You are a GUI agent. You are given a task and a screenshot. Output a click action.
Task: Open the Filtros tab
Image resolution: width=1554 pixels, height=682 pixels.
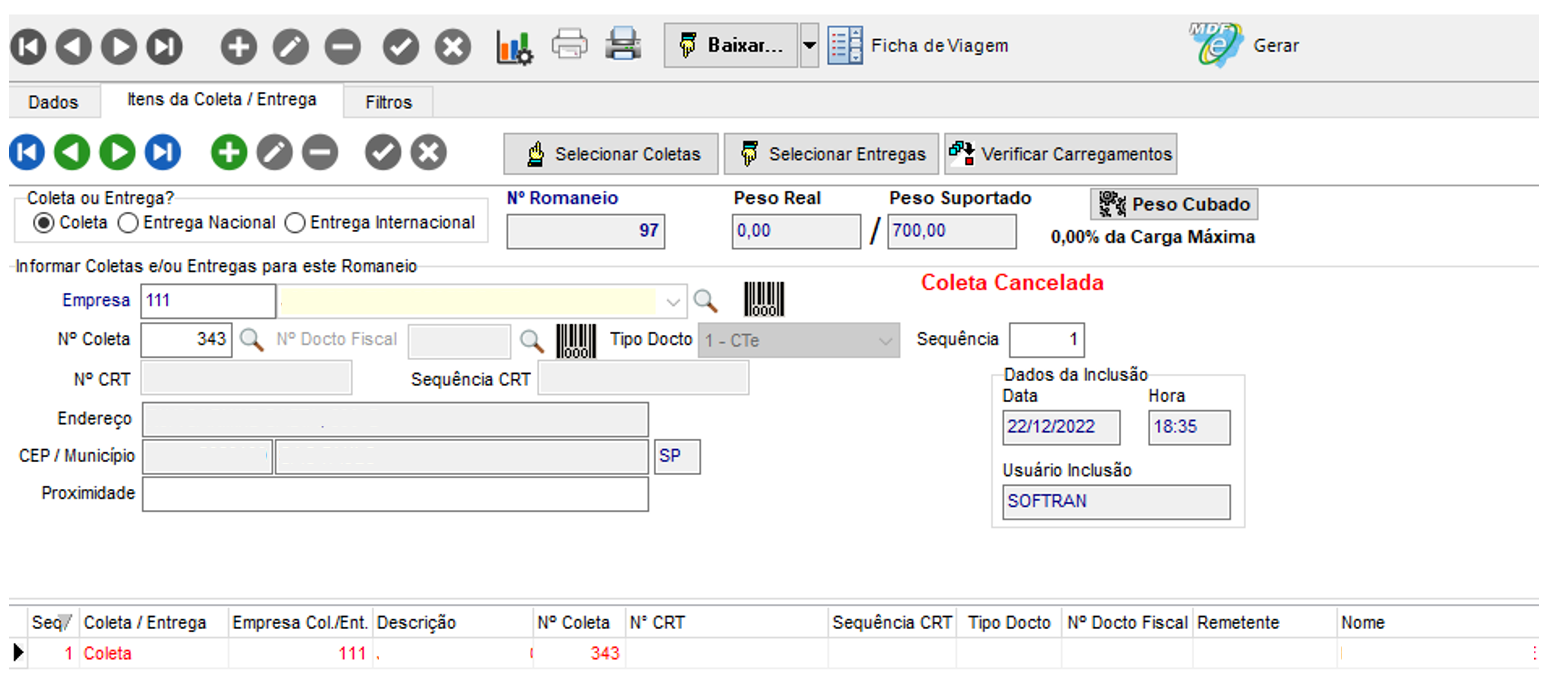tap(388, 102)
